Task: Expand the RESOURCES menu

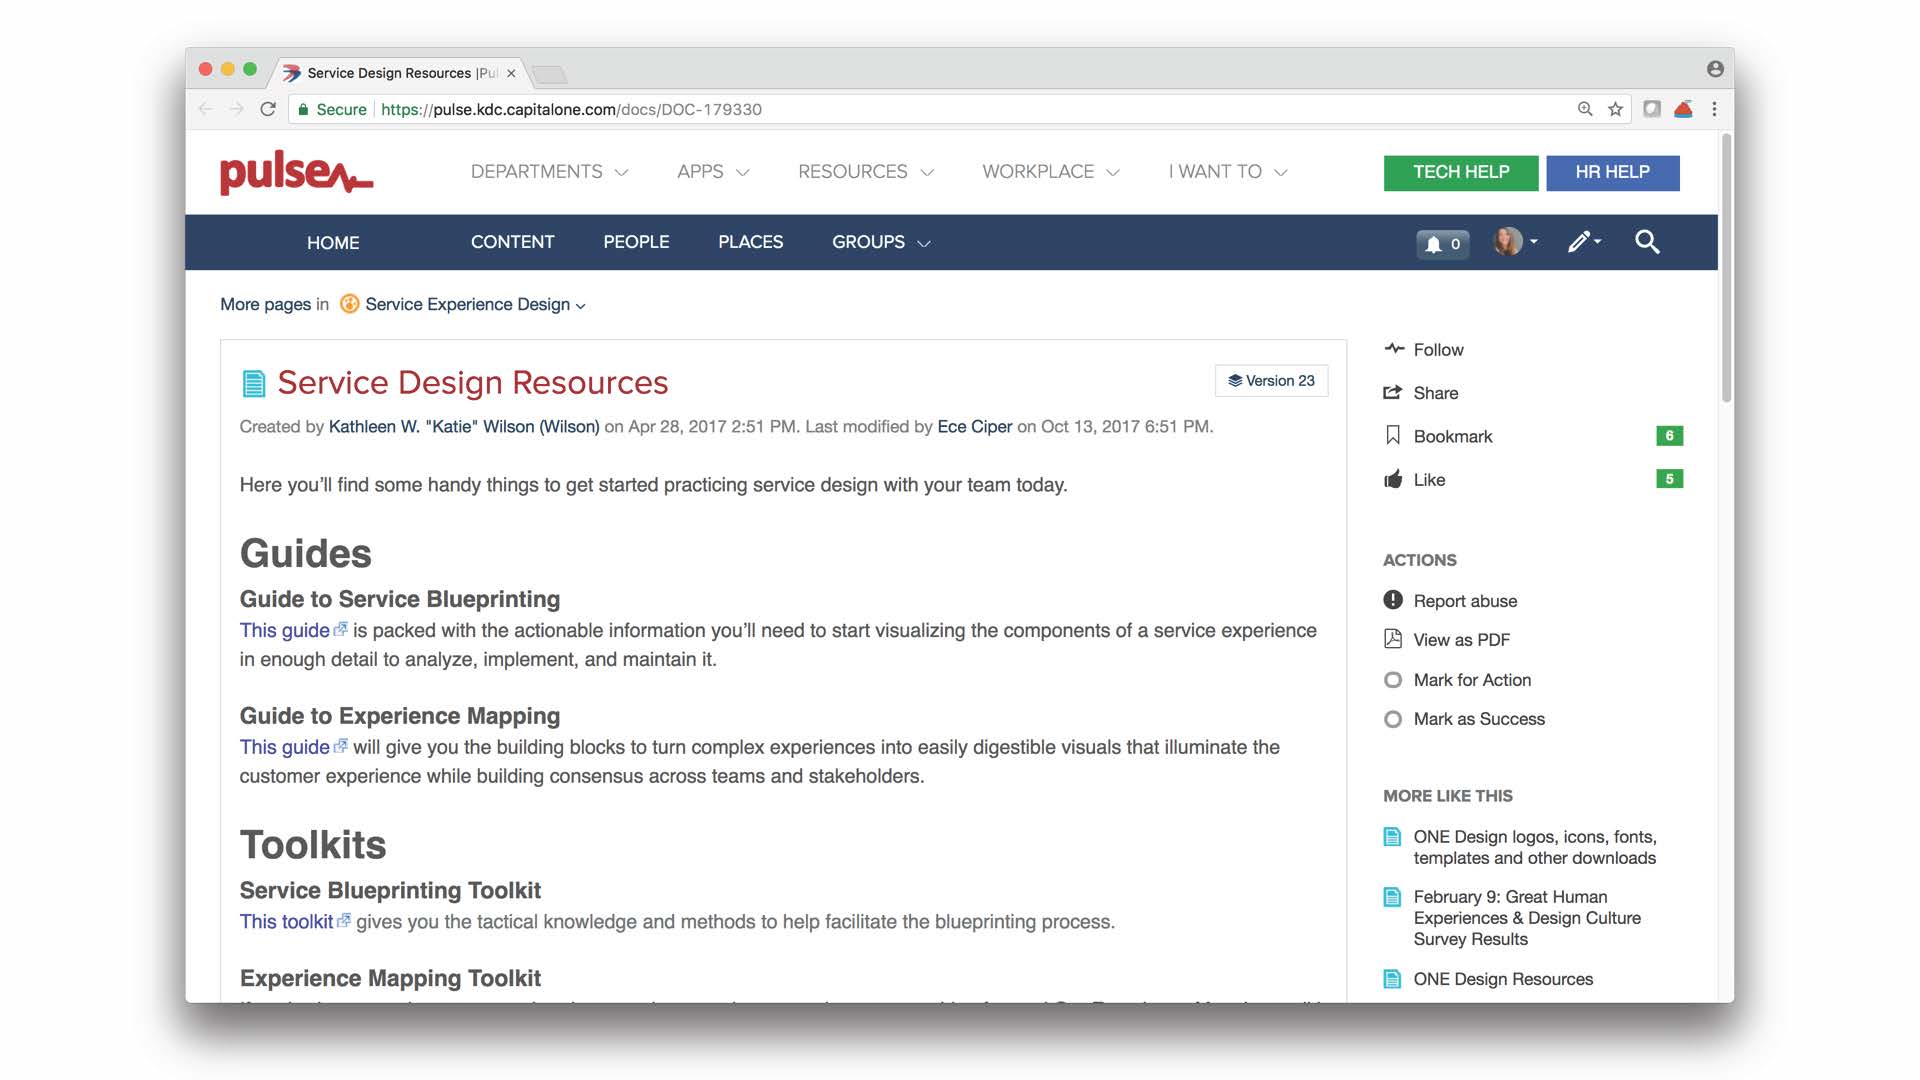Action: tap(866, 172)
